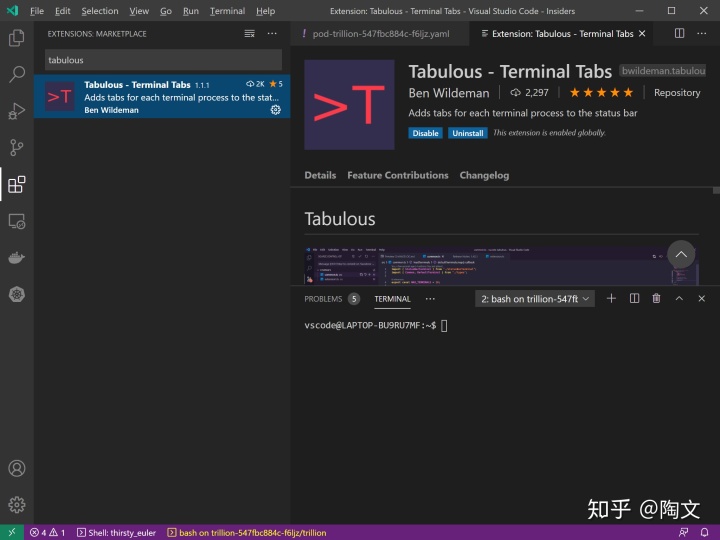Open the Help menu

(x=265, y=11)
